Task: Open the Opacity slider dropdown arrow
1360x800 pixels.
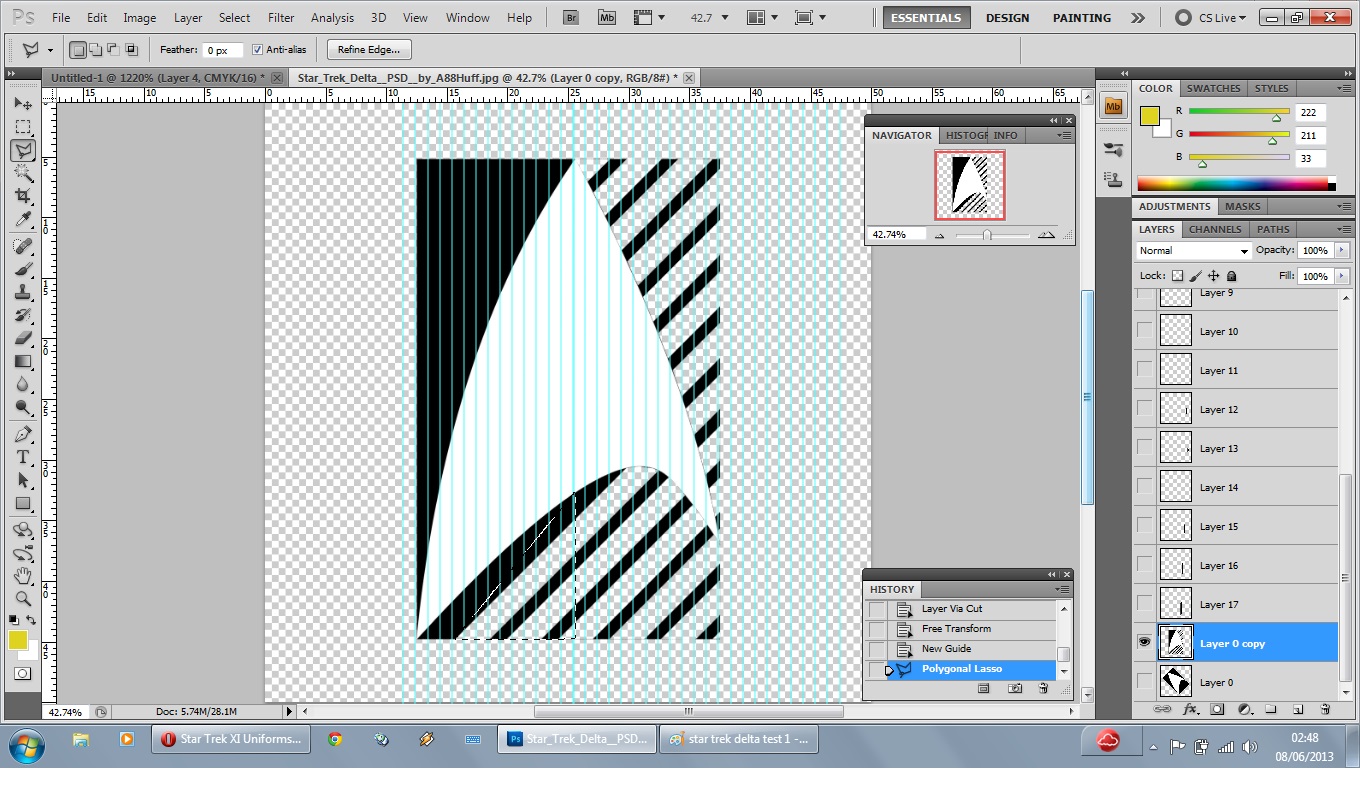Action: pyautogui.click(x=1341, y=251)
